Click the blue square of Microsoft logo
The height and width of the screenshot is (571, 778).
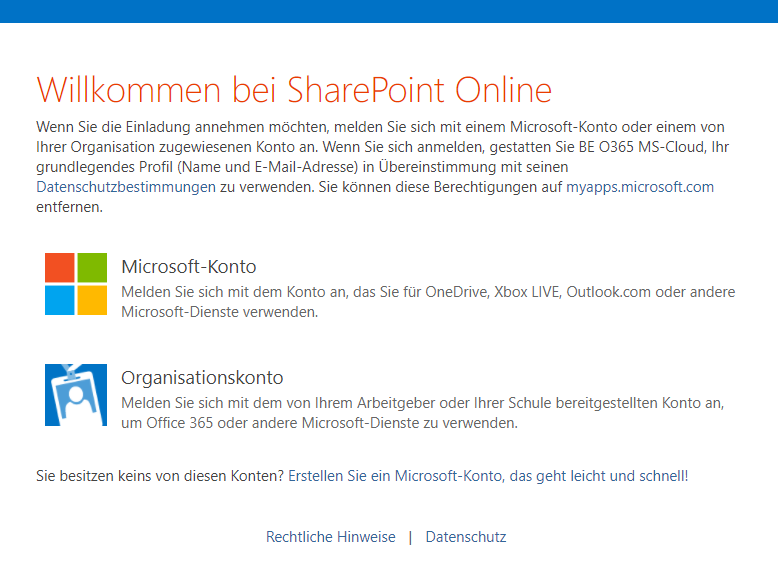60,300
